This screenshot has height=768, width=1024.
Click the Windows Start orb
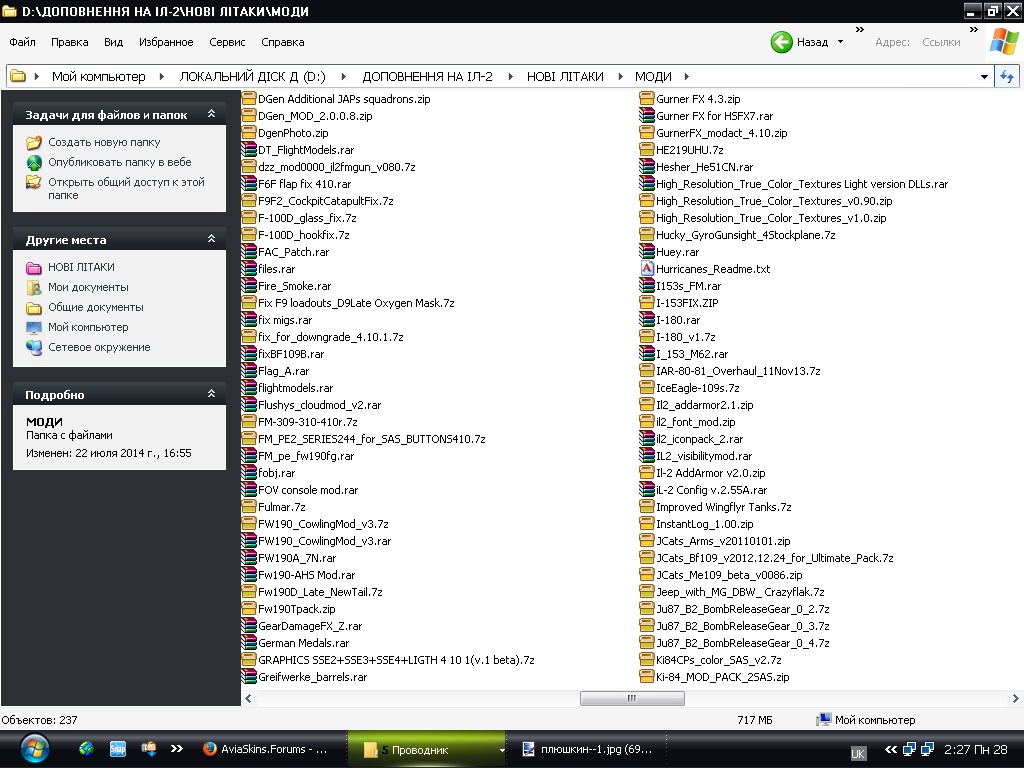tap(34, 750)
